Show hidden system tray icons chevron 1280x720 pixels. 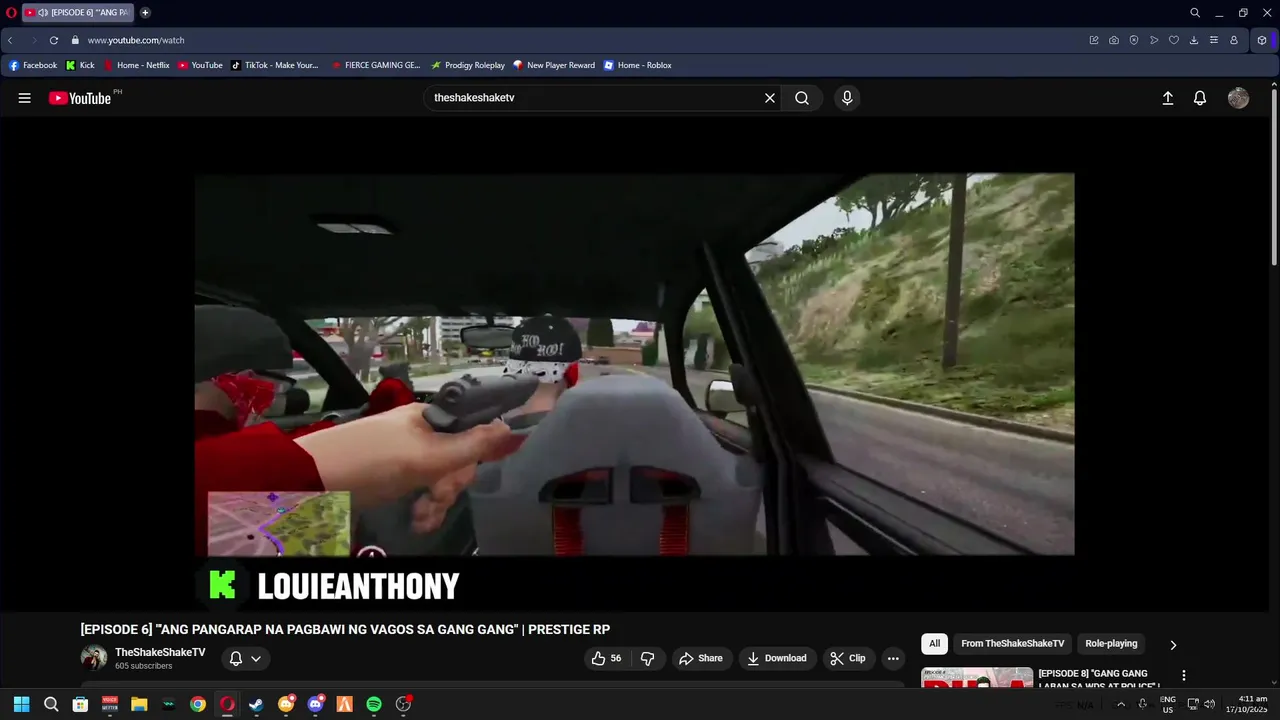(1120, 704)
